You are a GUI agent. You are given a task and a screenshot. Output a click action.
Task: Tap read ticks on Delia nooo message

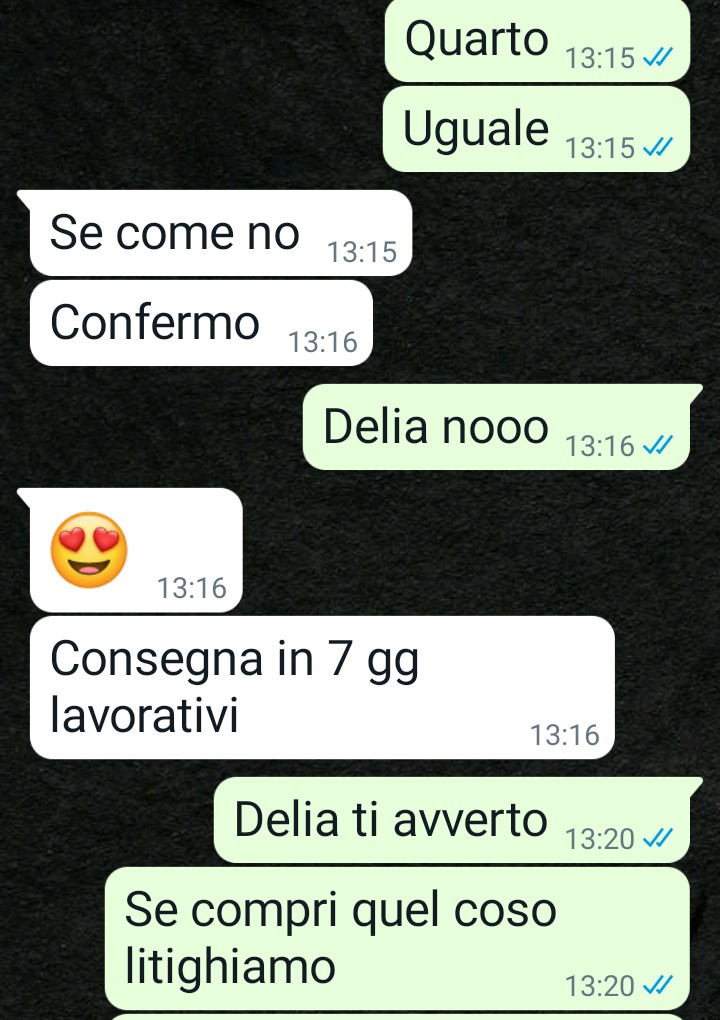click(658, 446)
